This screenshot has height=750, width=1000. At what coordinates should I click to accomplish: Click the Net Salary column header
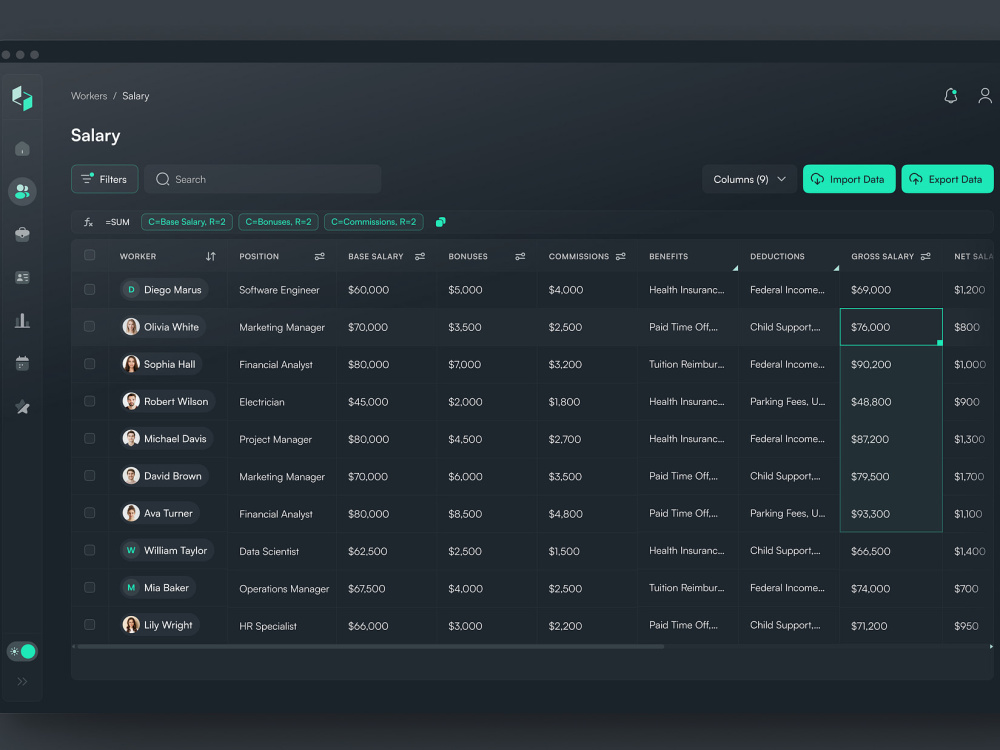pyautogui.click(x=973, y=256)
